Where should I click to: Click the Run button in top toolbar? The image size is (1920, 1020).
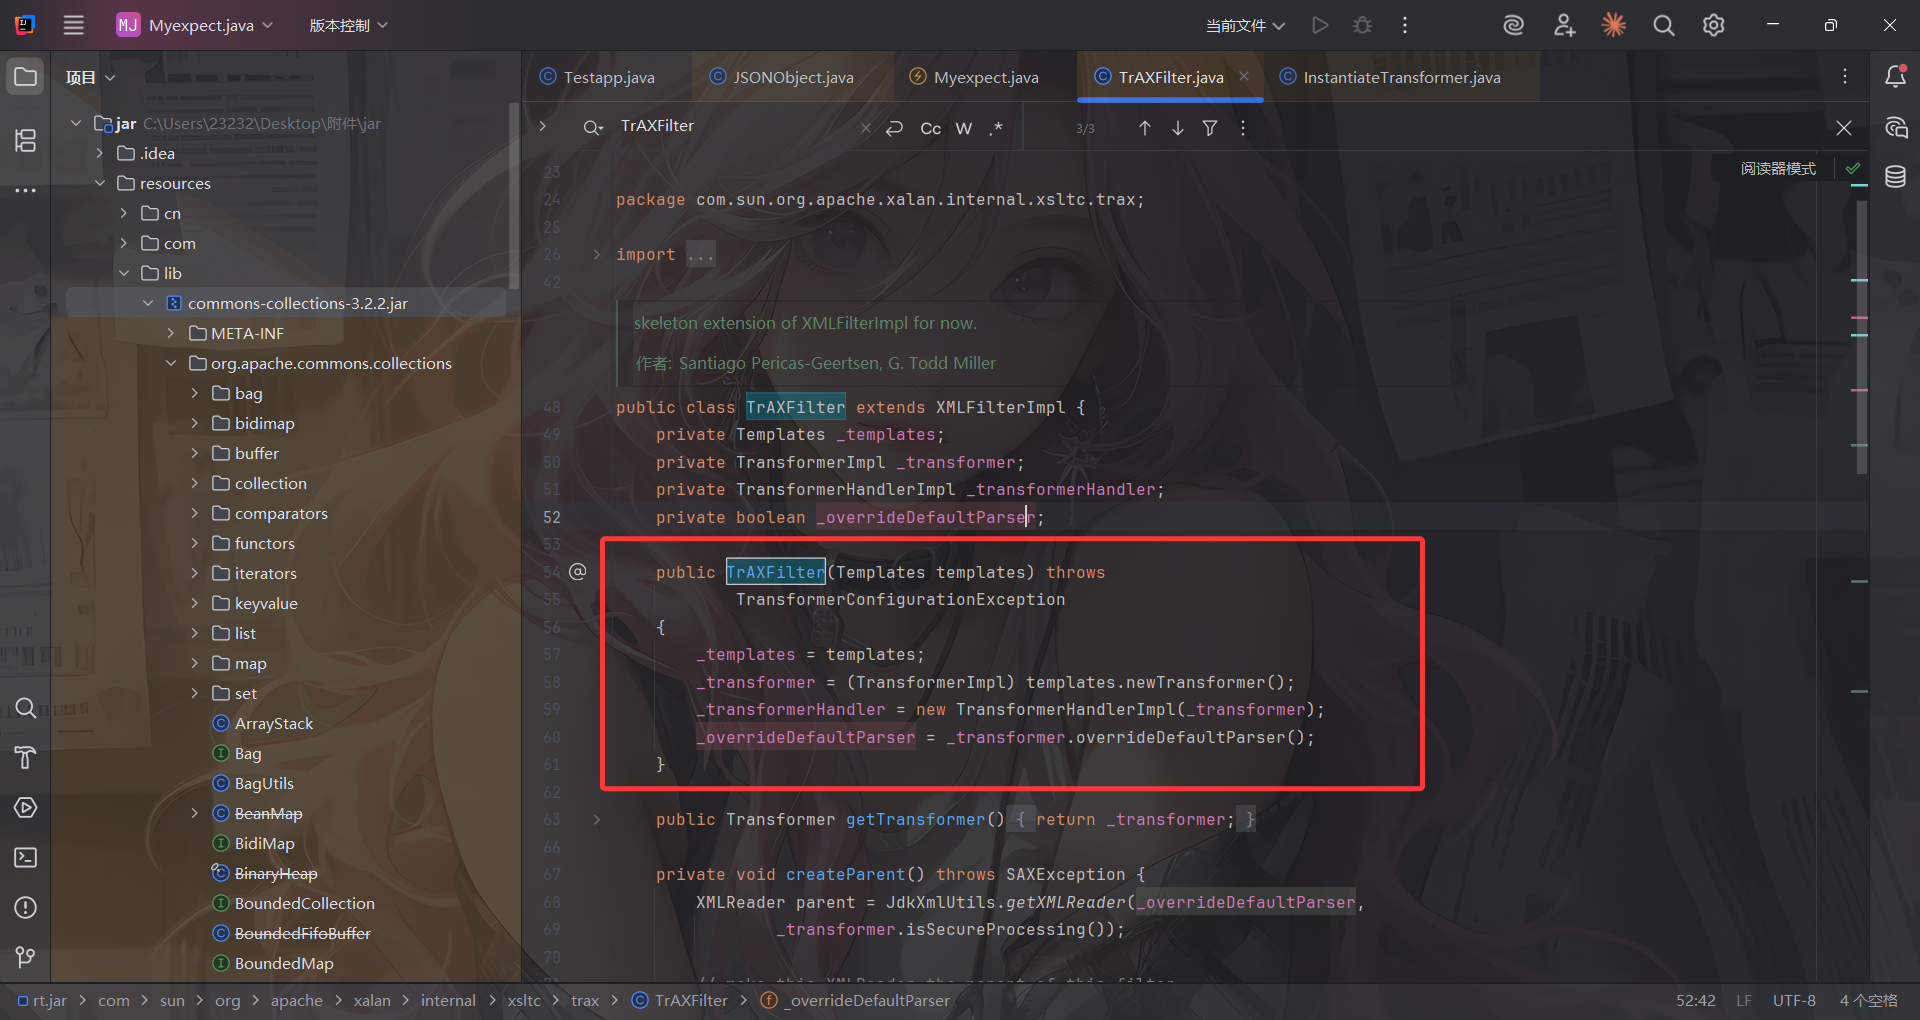pyautogui.click(x=1320, y=25)
